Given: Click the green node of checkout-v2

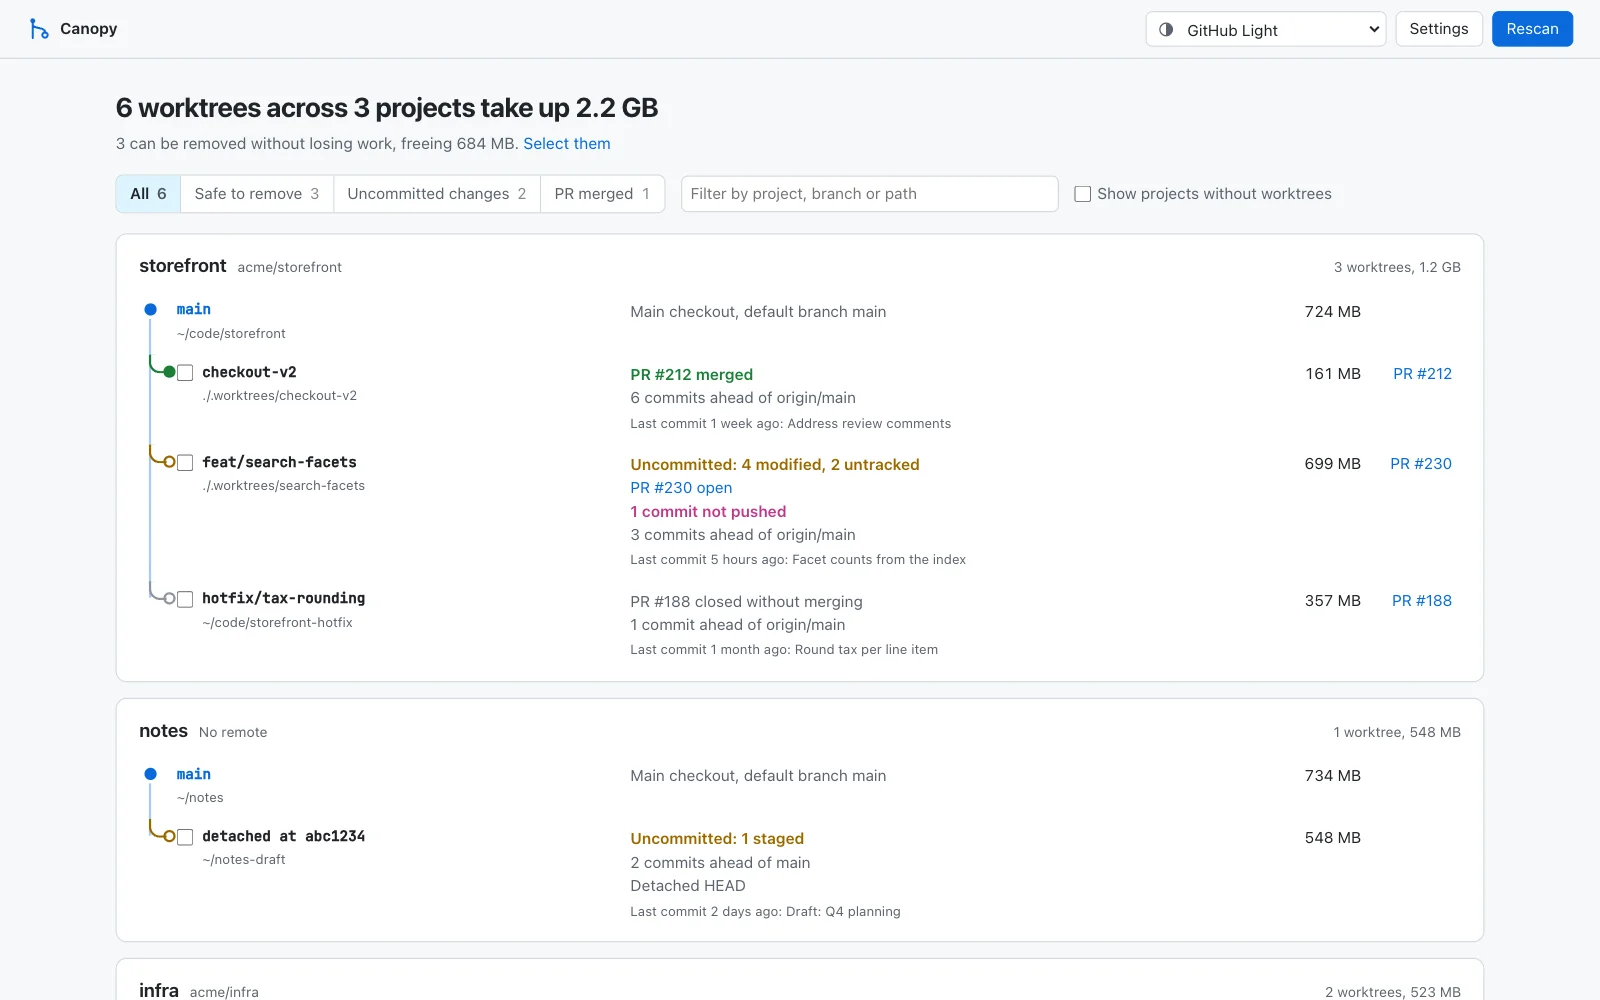Looking at the screenshot, I should [169, 372].
